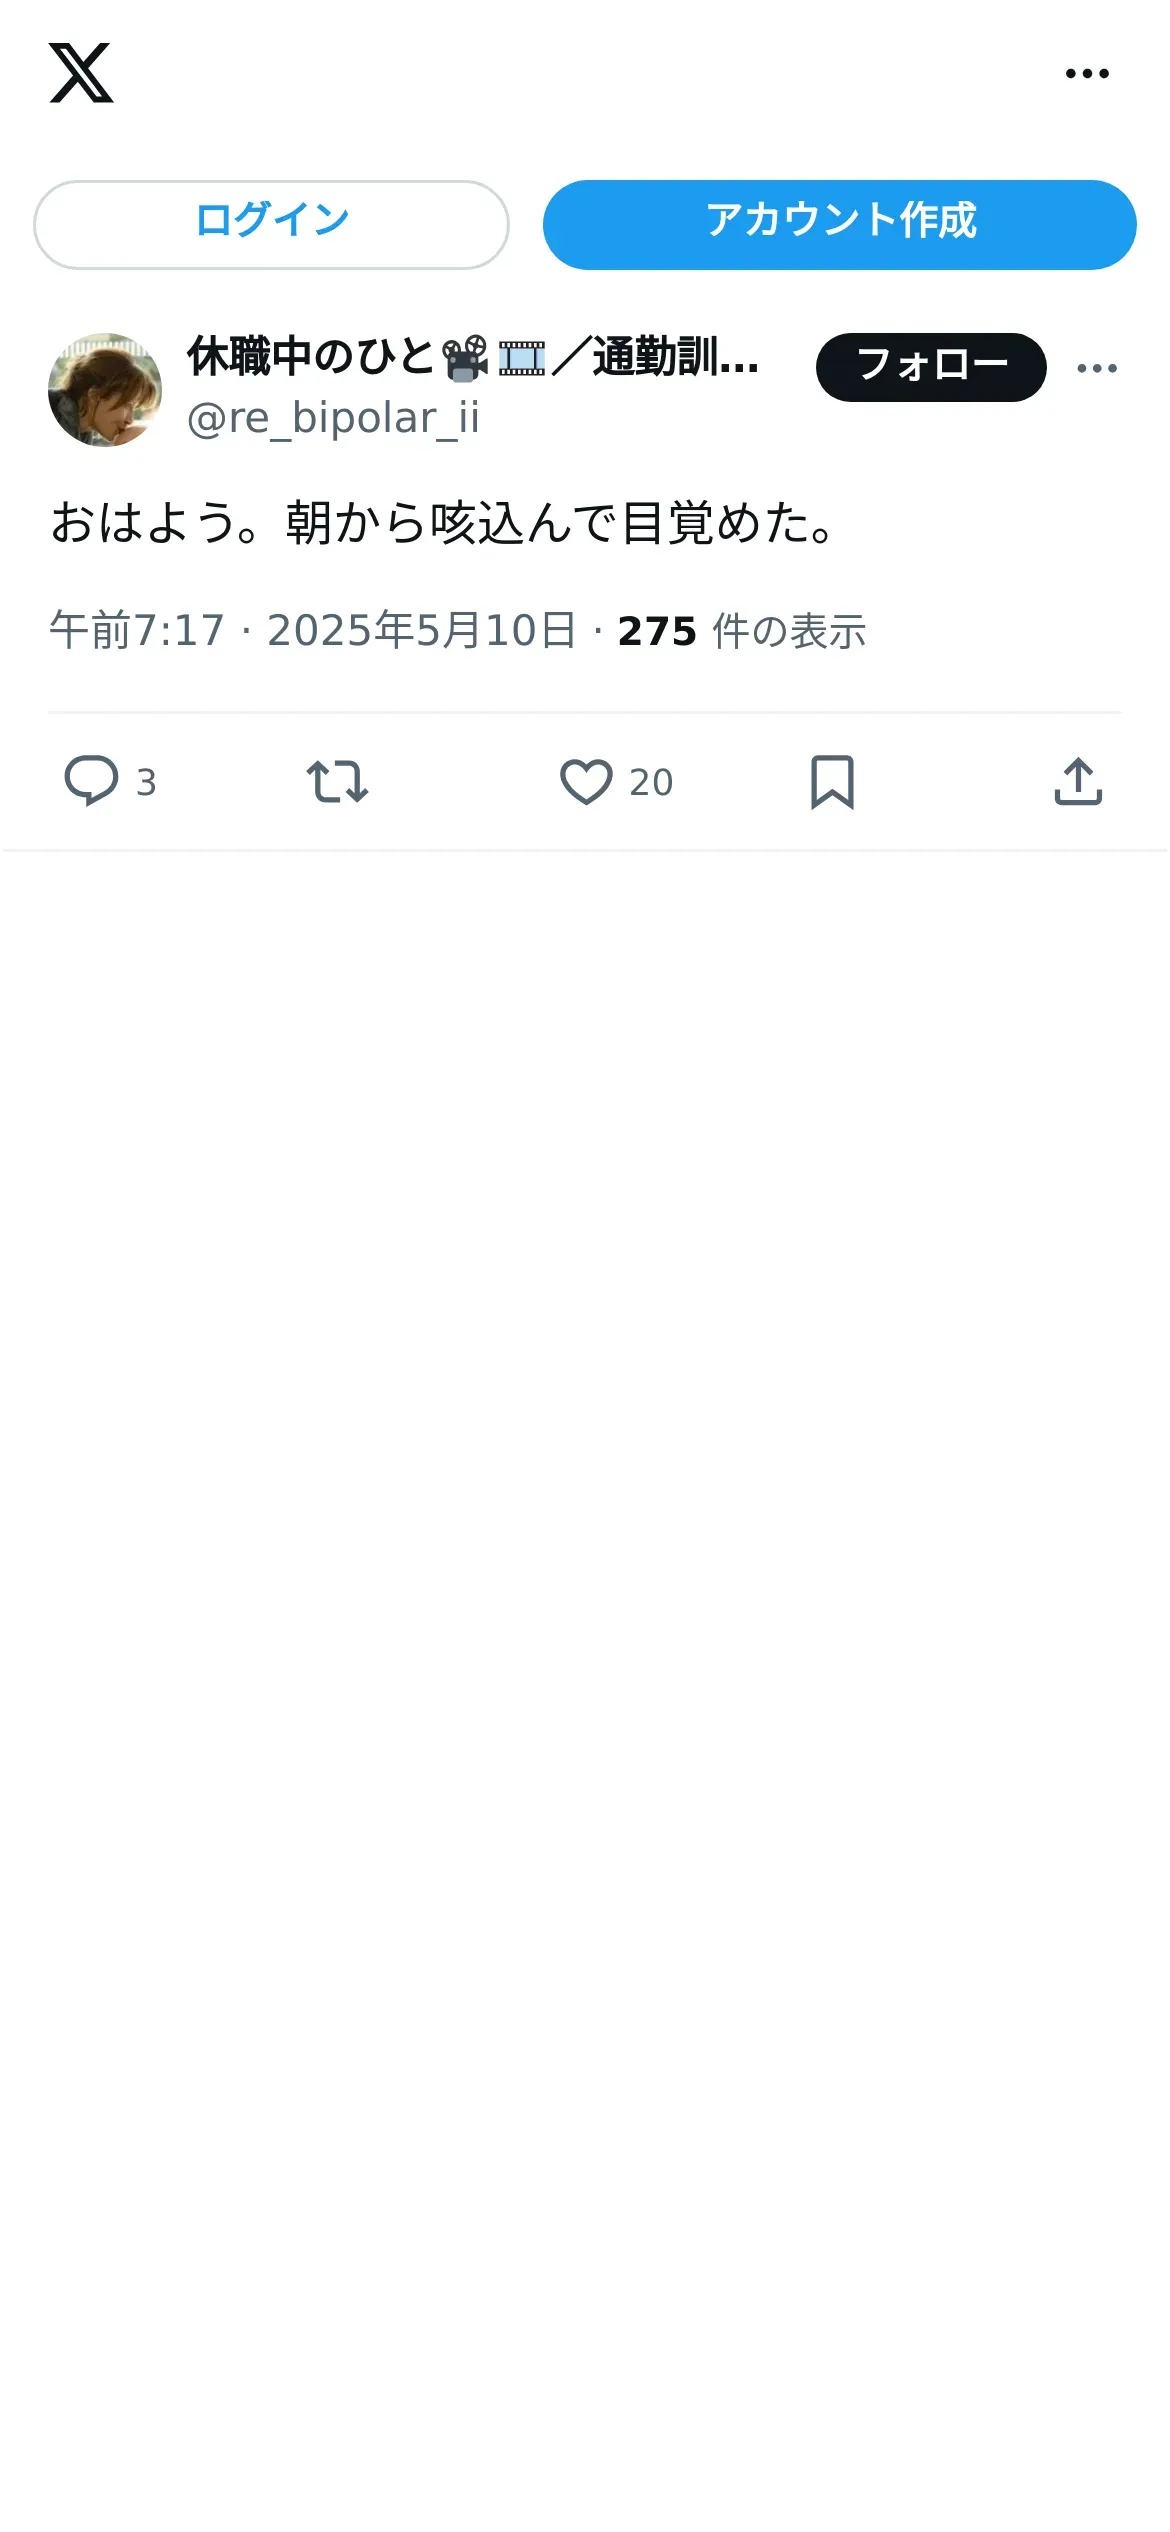
Task: Like the post with the heart icon
Action: 586,781
